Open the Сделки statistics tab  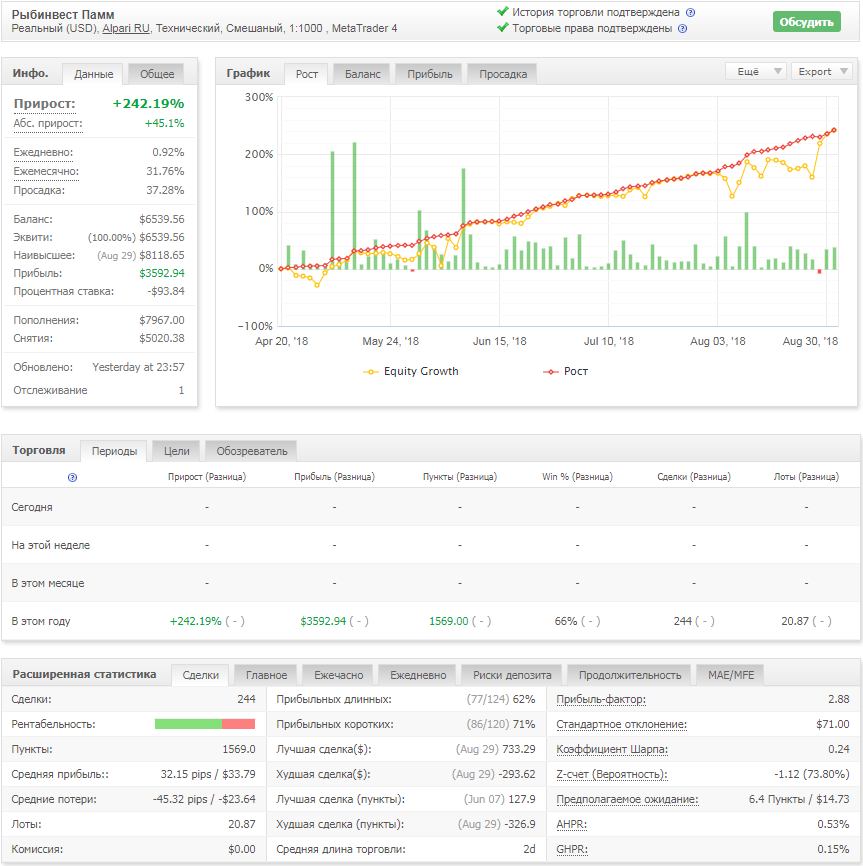click(x=200, y=675)
